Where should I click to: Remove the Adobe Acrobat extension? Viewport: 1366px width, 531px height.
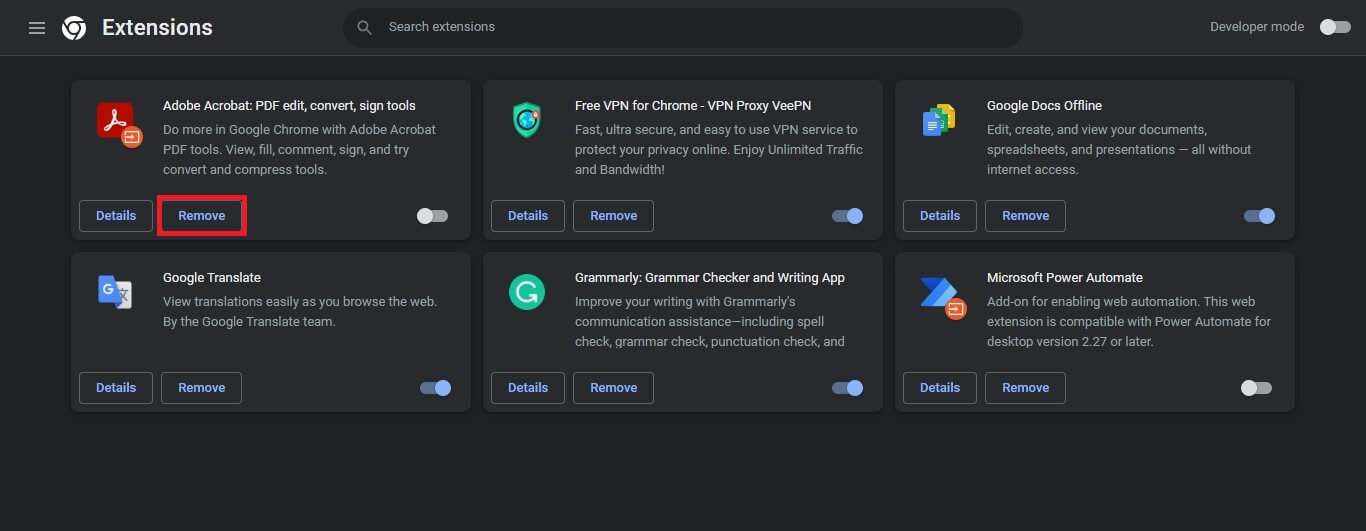[x=202, y=216]
